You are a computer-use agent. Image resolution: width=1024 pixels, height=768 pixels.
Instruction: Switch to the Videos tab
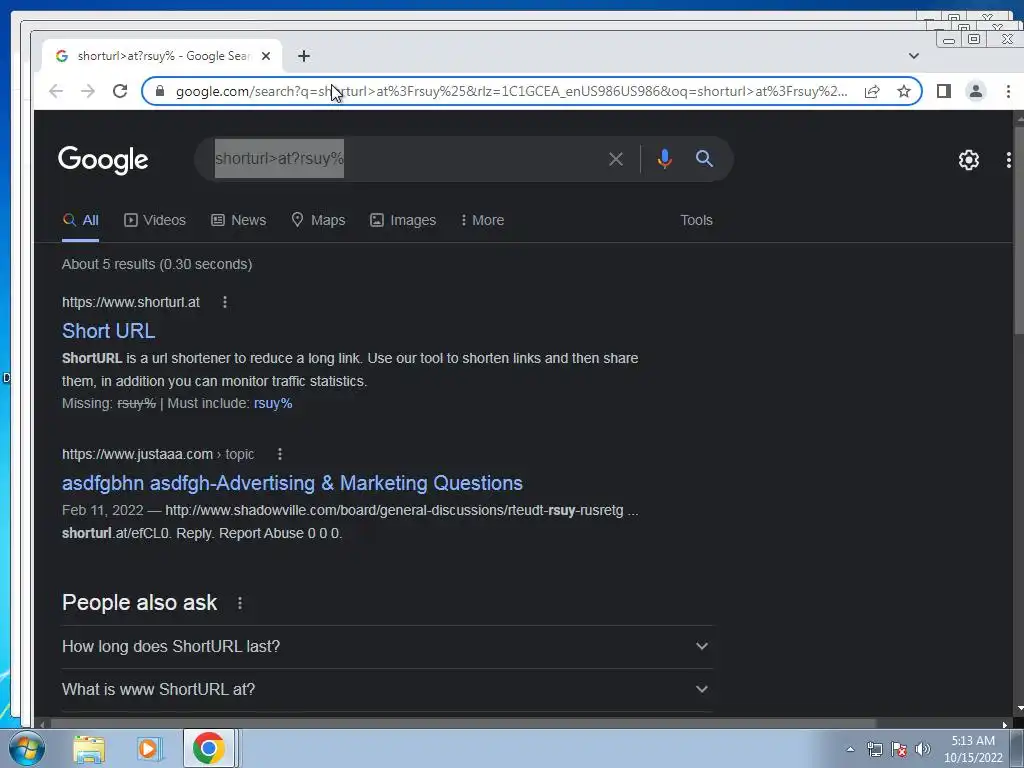point(155,220)
